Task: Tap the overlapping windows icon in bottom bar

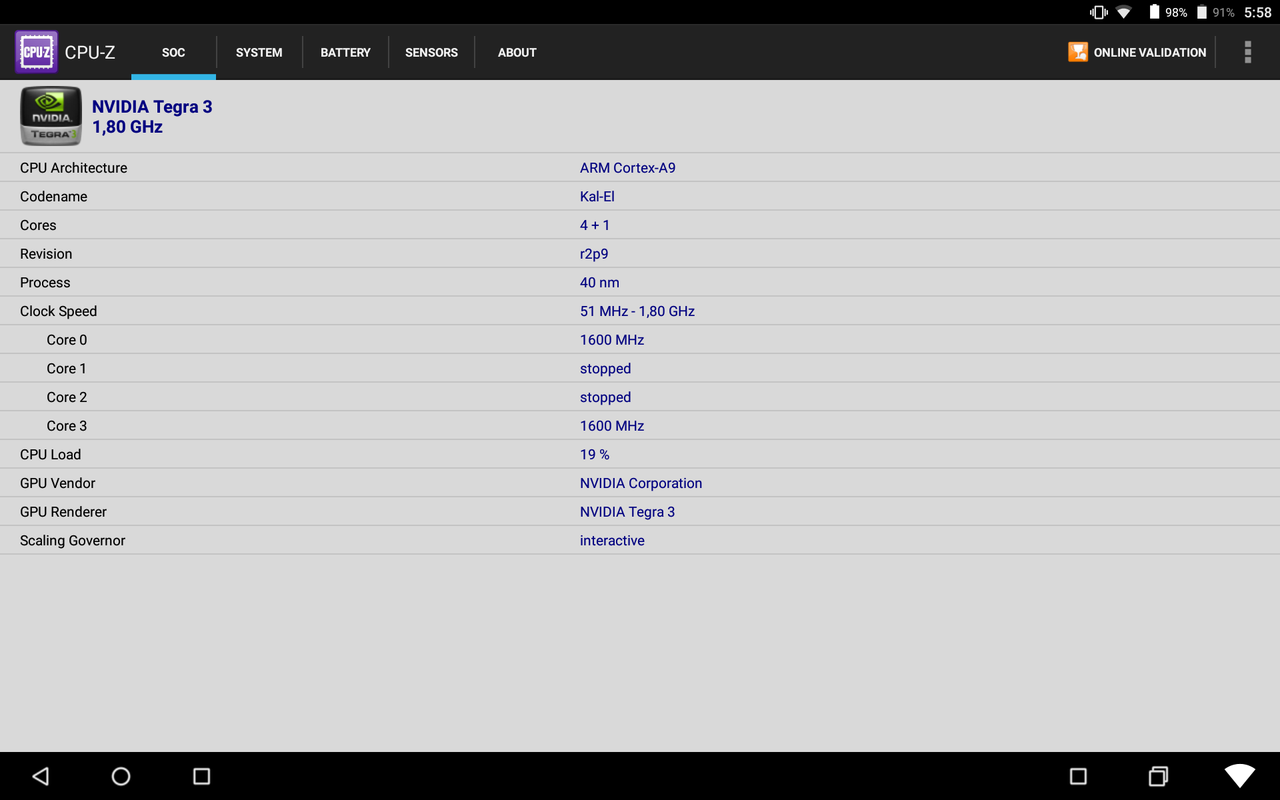Action: click(x=1158, y=776)
